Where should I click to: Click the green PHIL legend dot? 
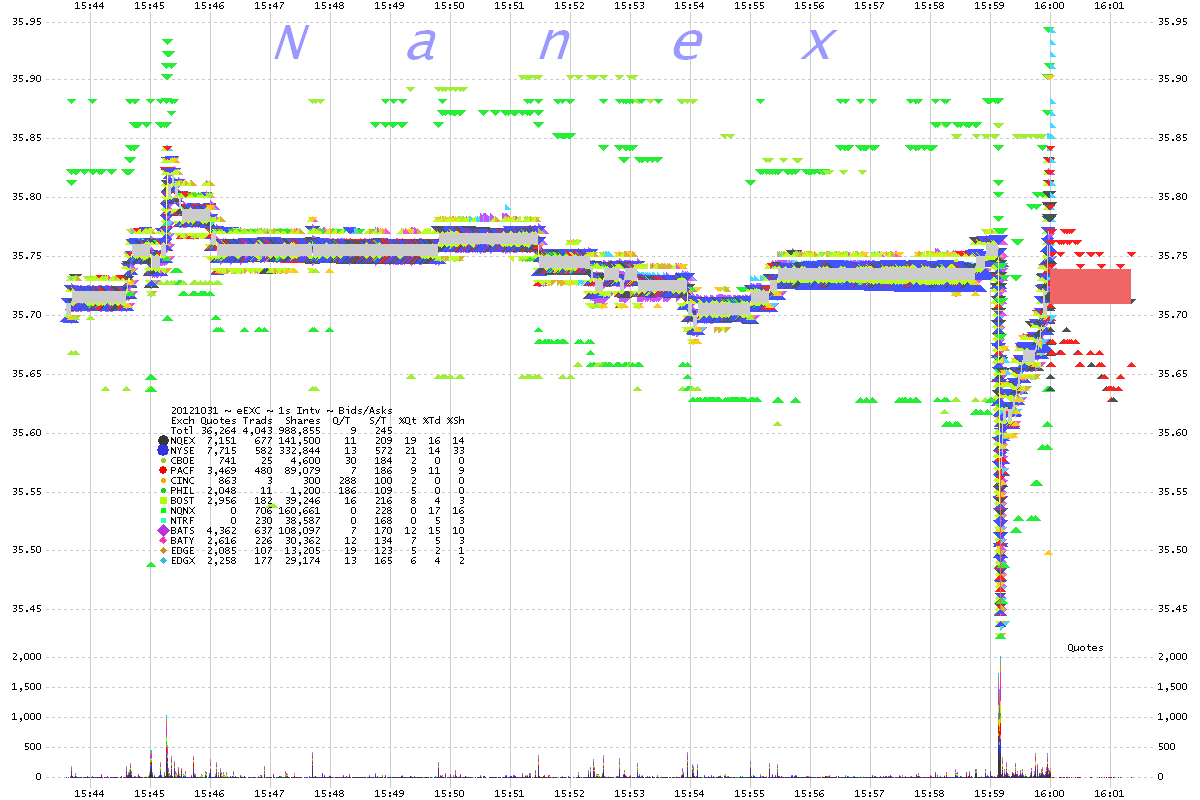(163, 490)
